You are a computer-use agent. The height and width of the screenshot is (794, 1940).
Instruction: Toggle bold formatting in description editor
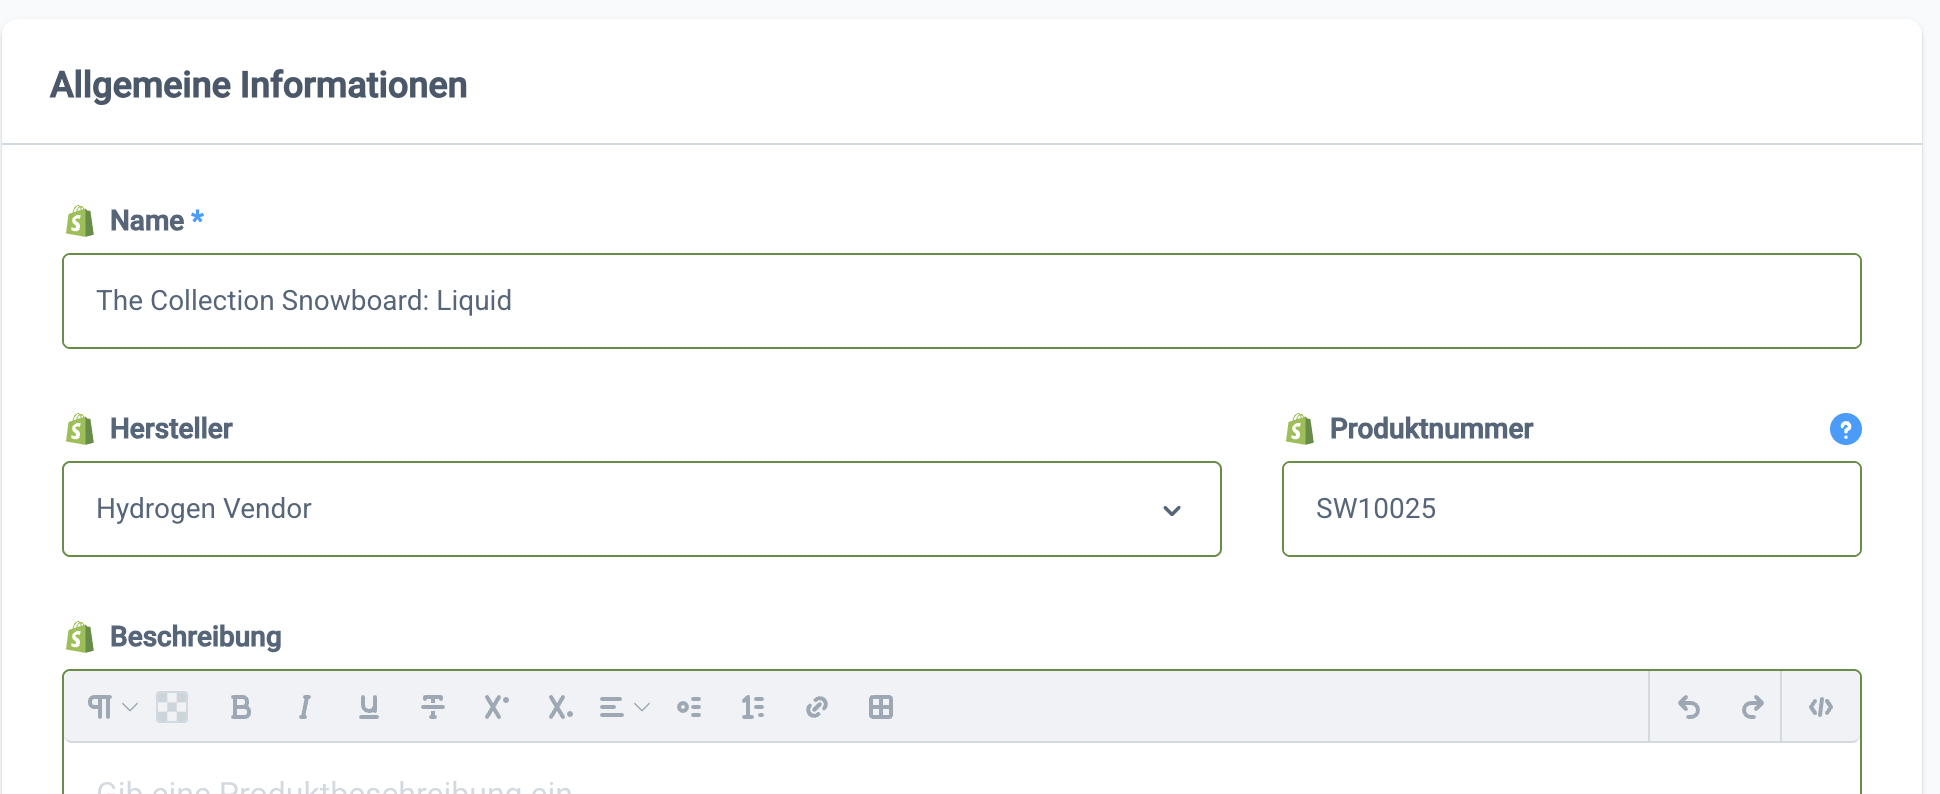click(x=240, y=707)
